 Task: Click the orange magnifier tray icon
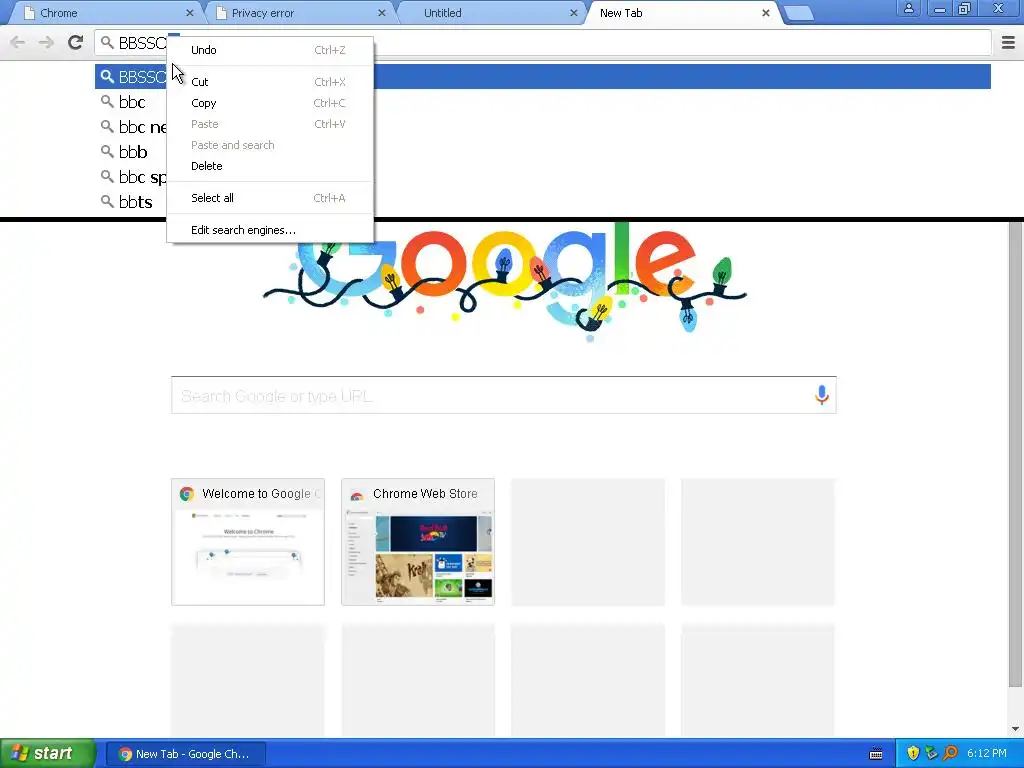coord(950,753)
